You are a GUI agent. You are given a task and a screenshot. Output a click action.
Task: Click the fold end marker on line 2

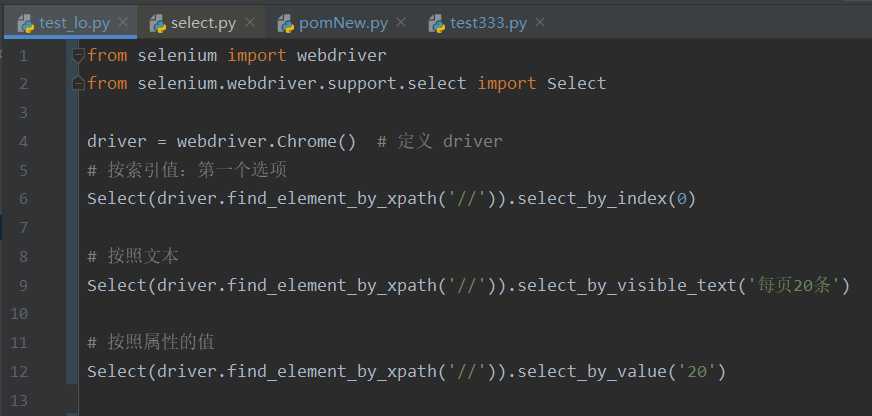[79, 84]
